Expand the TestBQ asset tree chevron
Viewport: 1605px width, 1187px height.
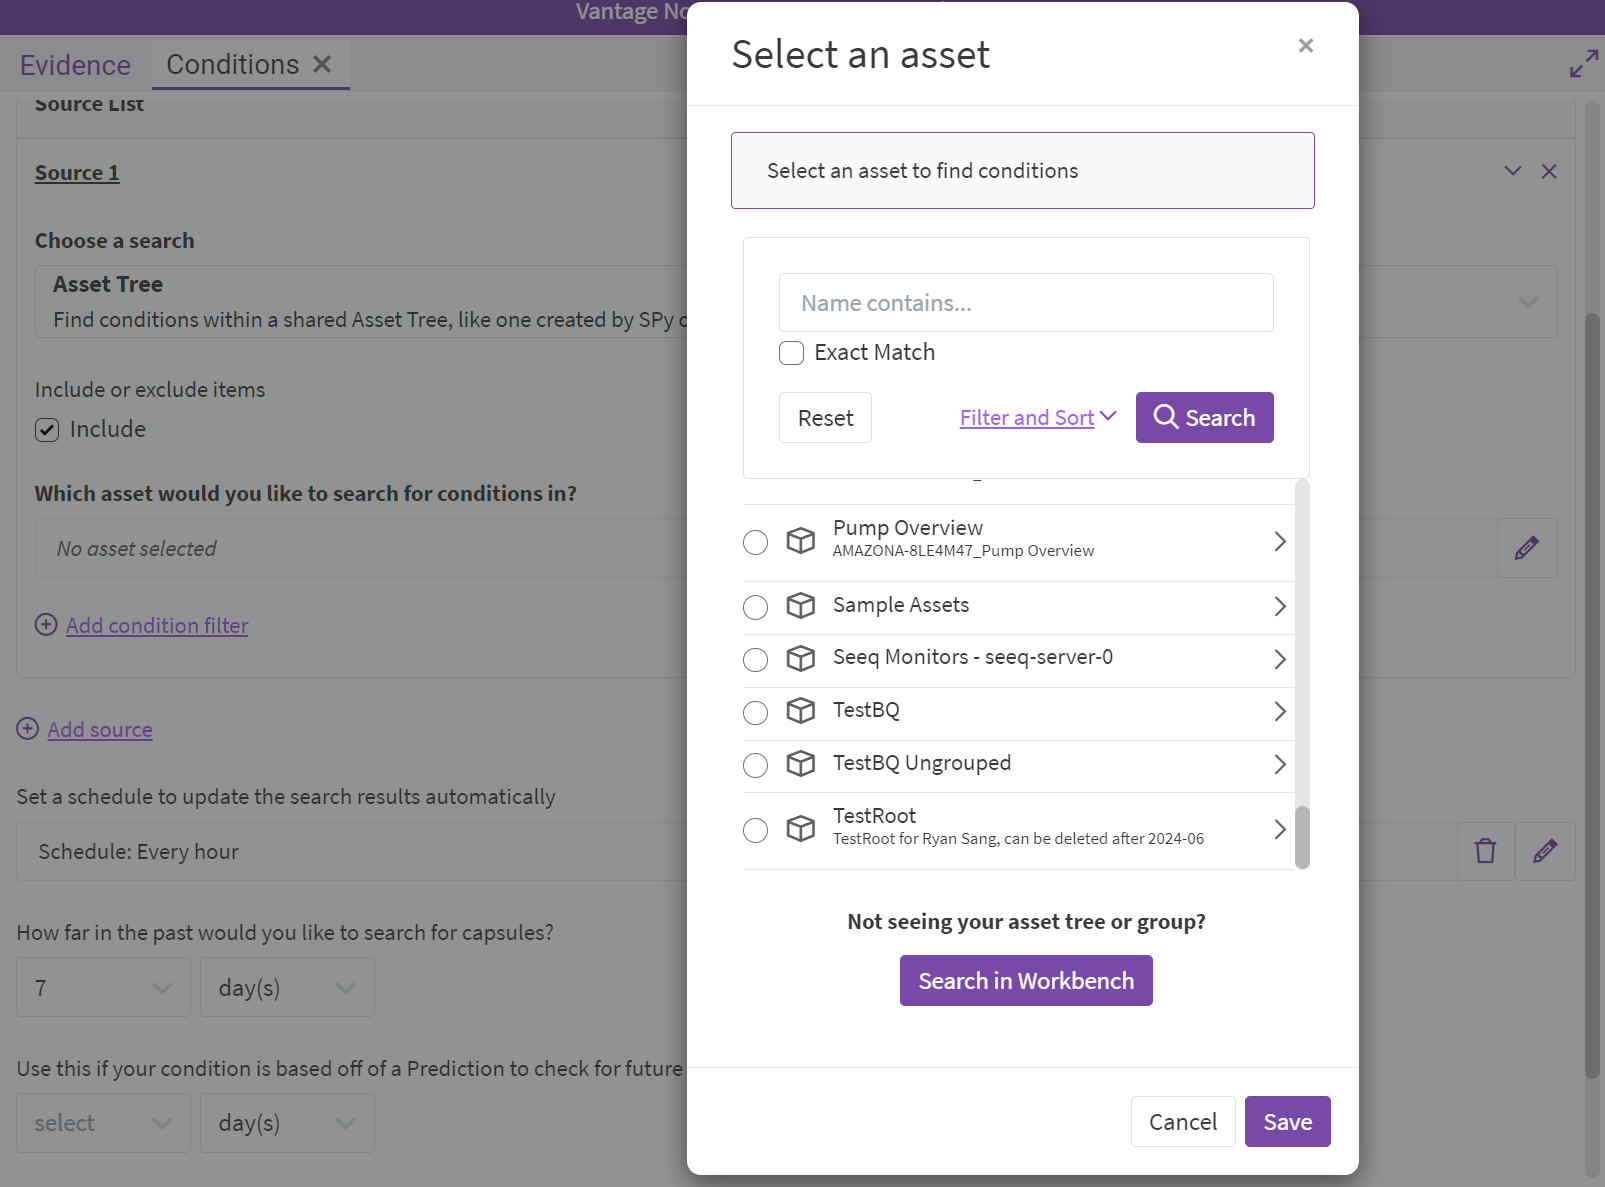coord(1279,711)
